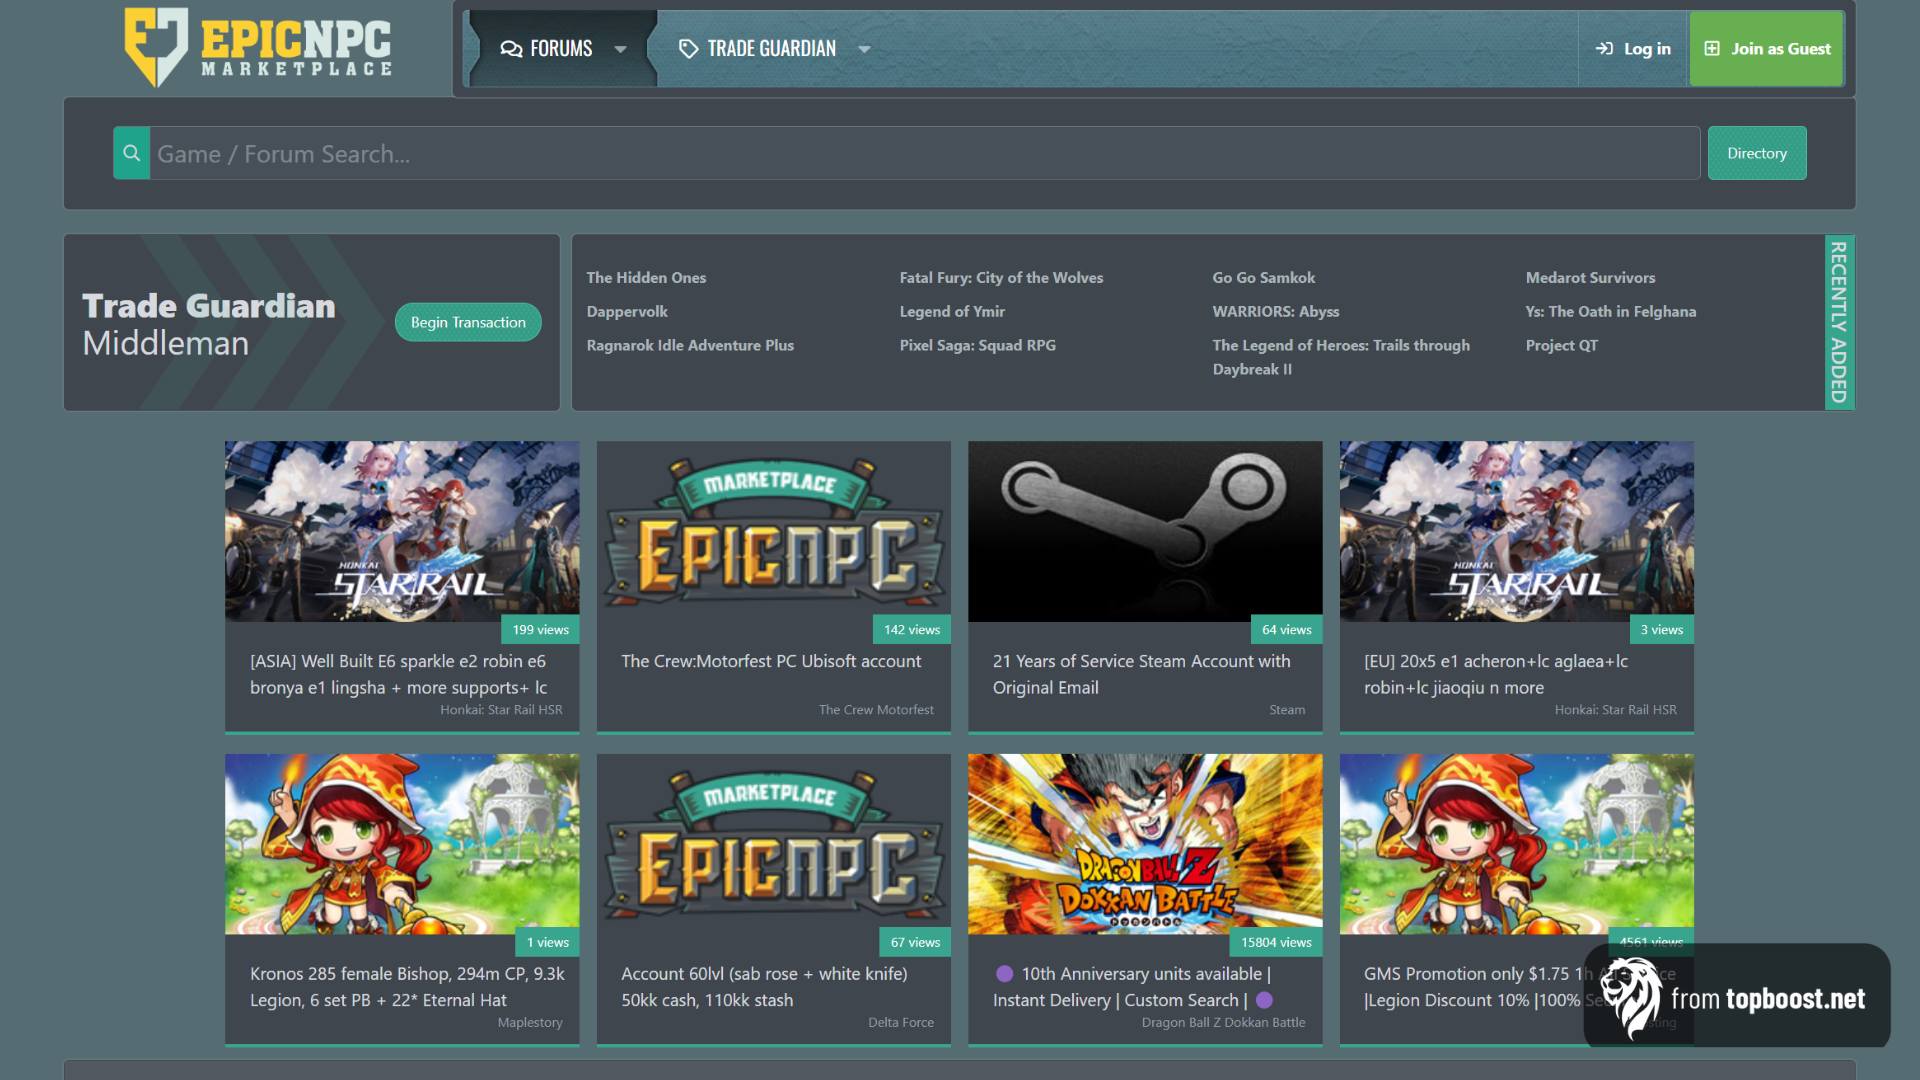Viewport: 1920px width, 1080px height.
Task: Open the TRADE GUARDIAN menu
Action: point(772,49)
